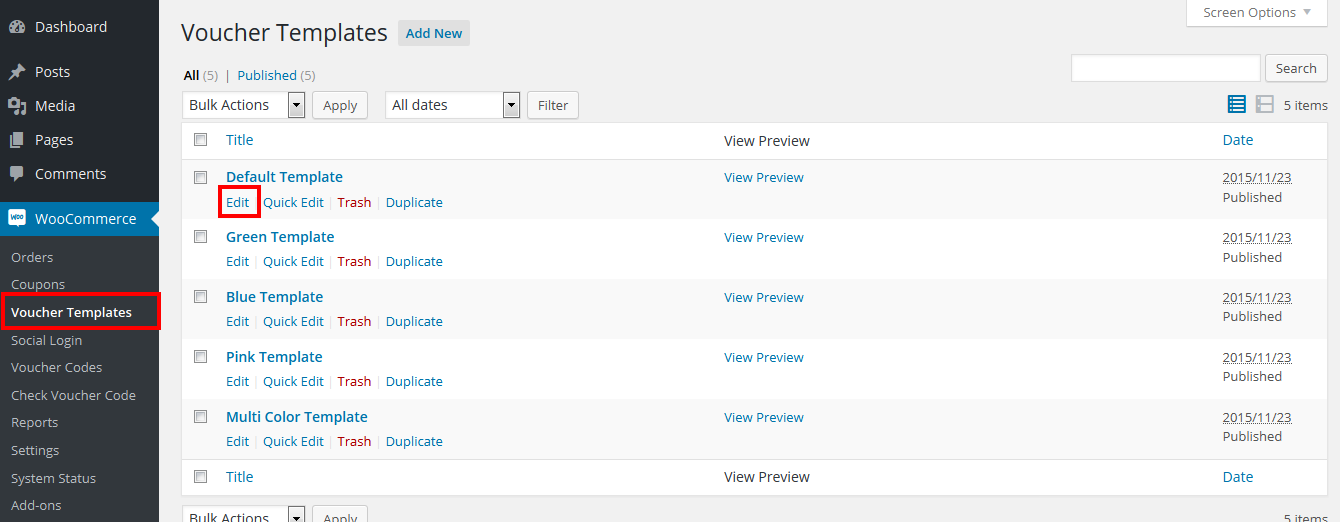Switch to excerpt view icon

pos(1265,105)
